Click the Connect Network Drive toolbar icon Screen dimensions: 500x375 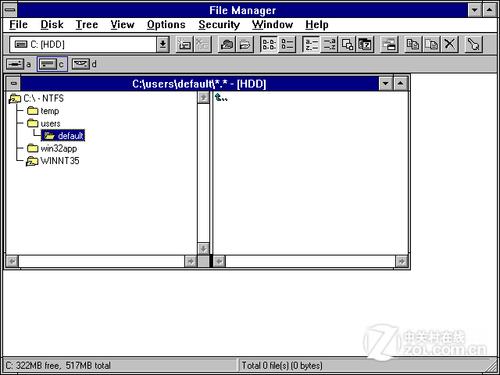184,44
